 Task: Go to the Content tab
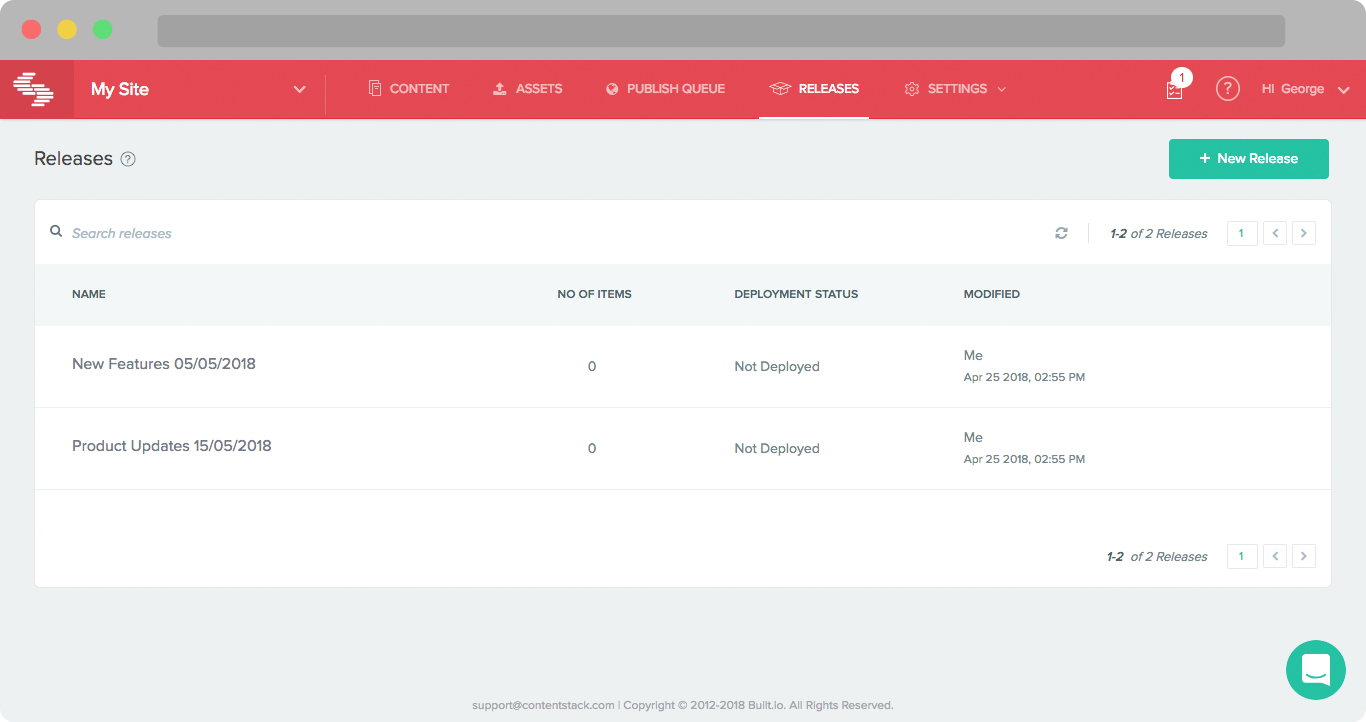pyautogui.click(x=409, y=89)
